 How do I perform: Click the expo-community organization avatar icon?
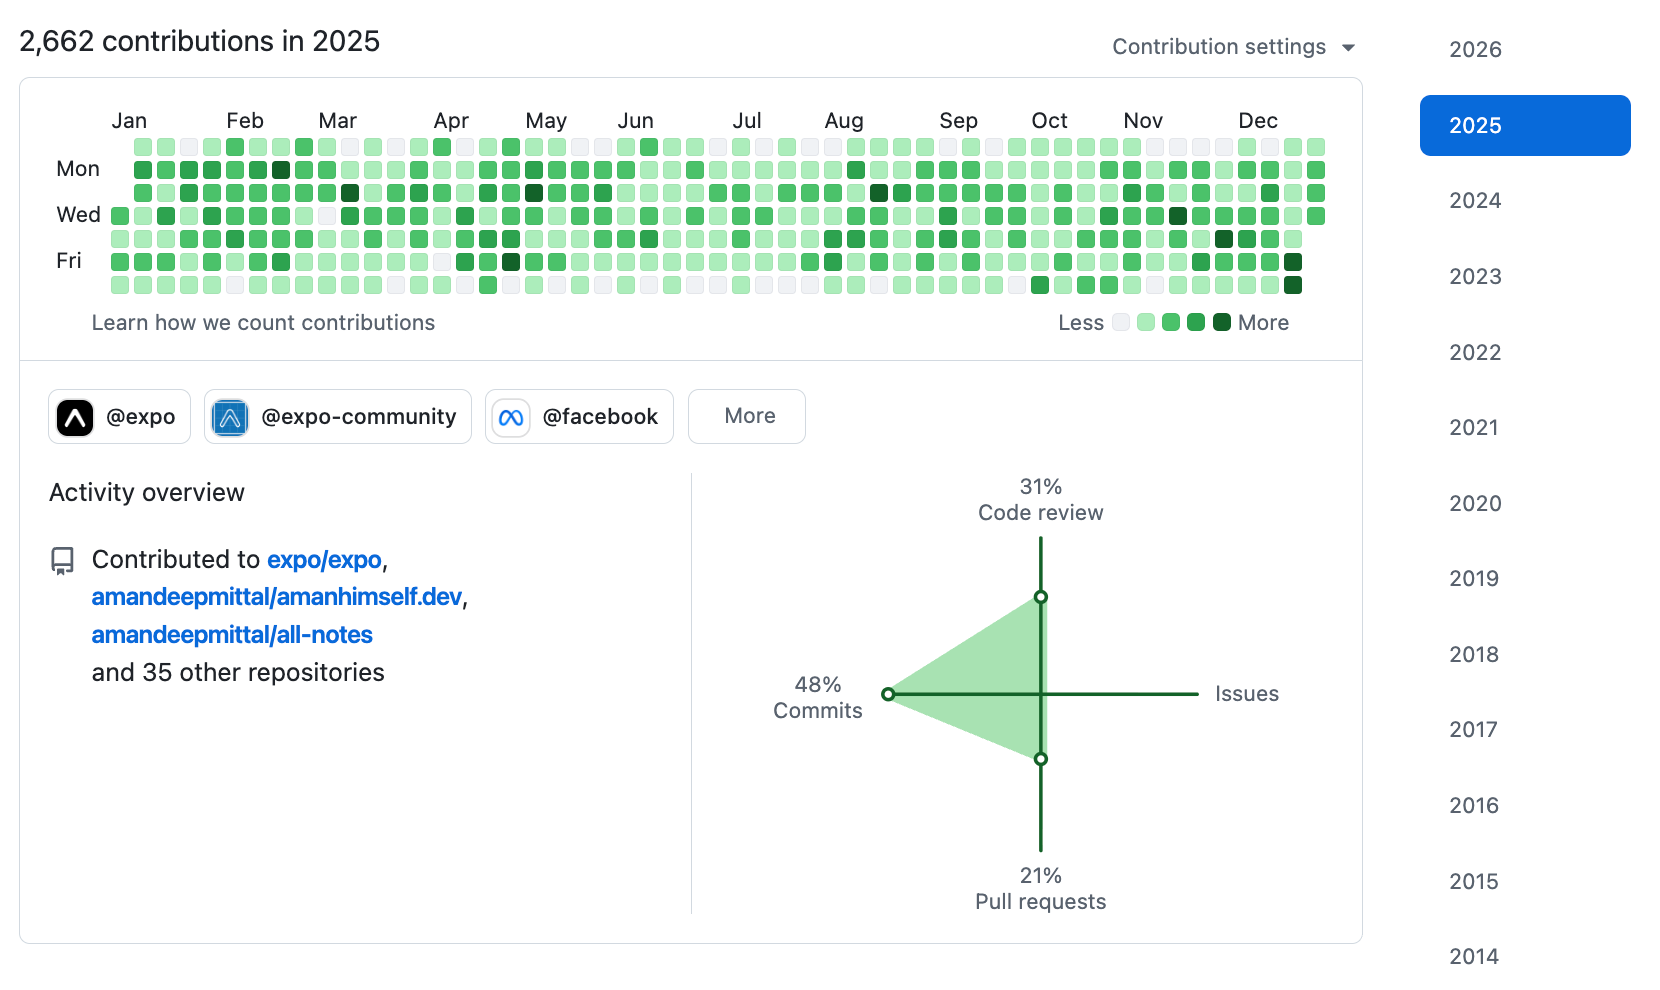coord(230,417)
